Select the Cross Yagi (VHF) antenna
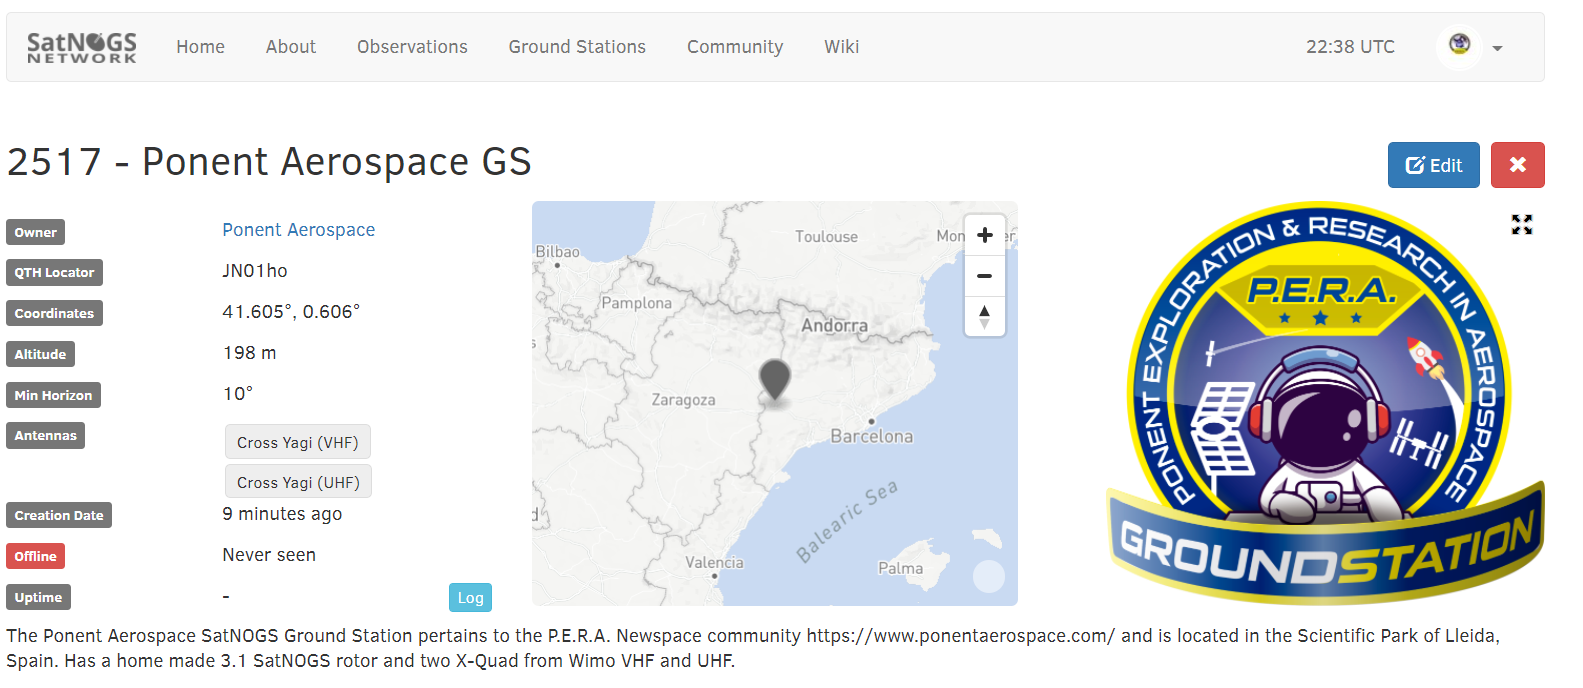Viewport: 1583px width, 688px height. [x=298, y=442]
